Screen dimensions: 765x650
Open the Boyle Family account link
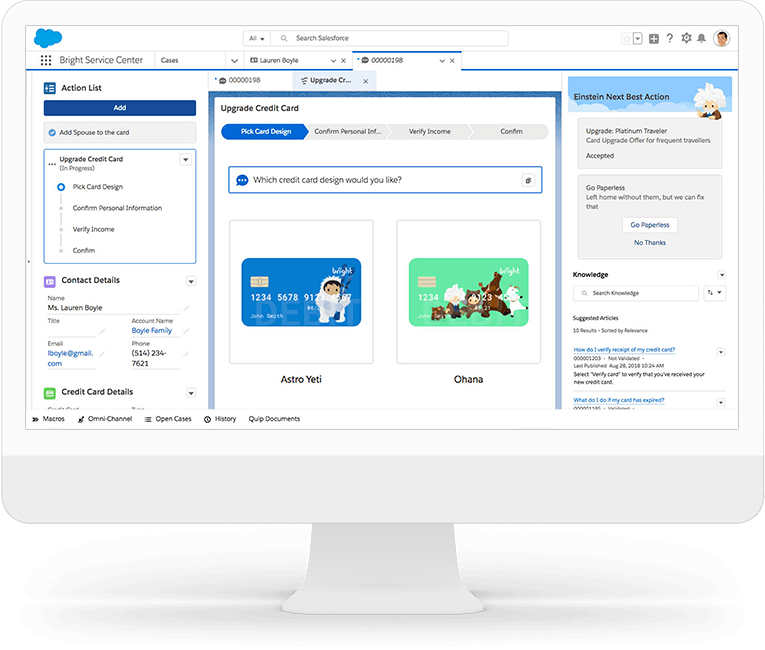[152, 330]
